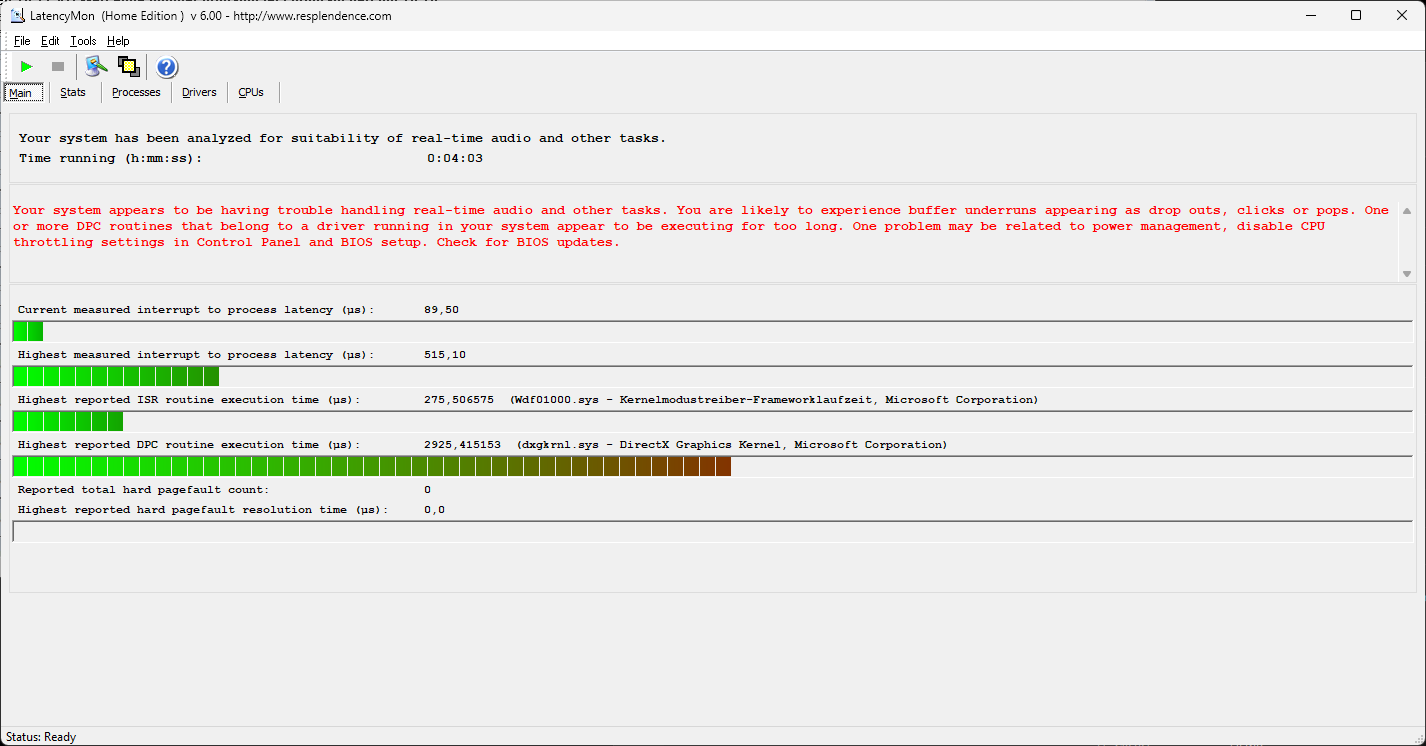The image size is (1426, 746).
Task: Maximize the LatencyMon window
Action: pos(1356,15)
